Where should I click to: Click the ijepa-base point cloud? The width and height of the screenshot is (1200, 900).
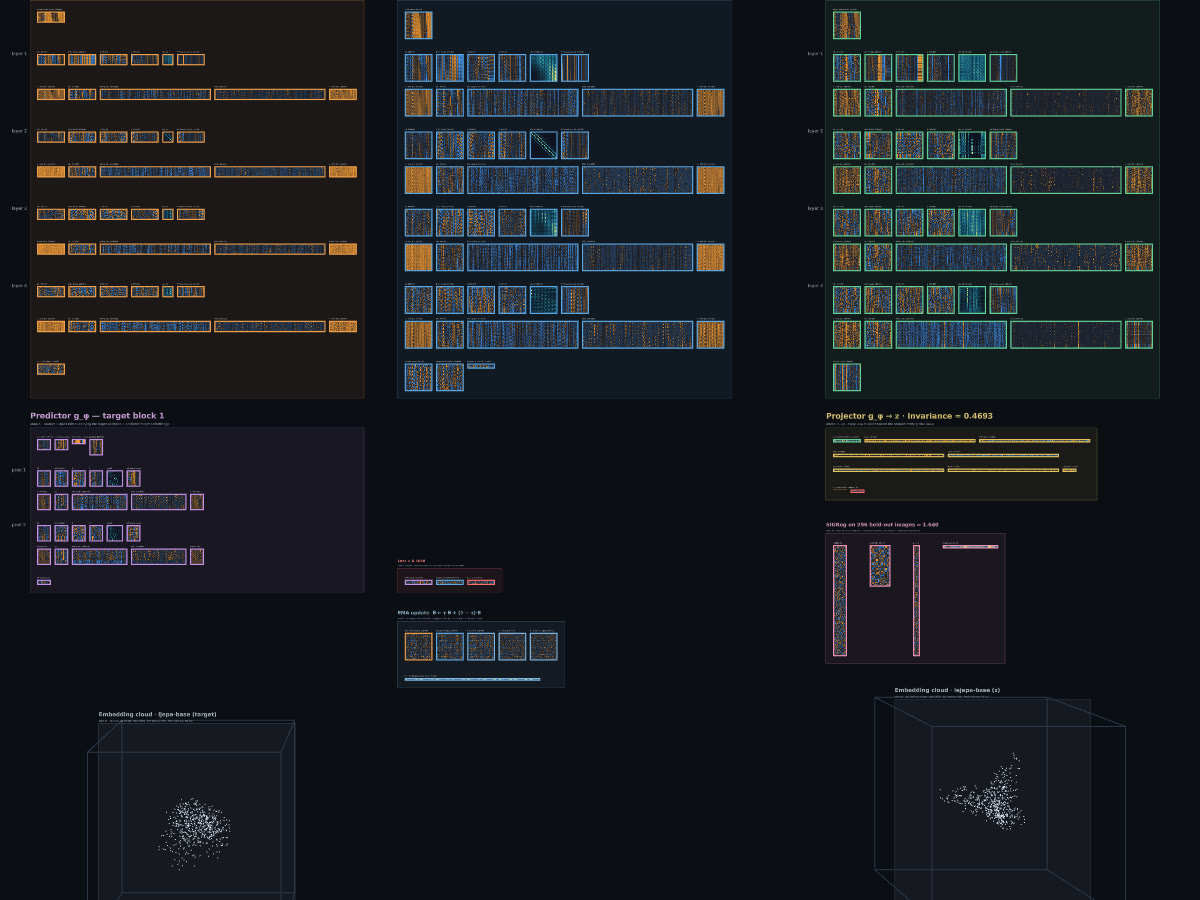coord(195,830)
